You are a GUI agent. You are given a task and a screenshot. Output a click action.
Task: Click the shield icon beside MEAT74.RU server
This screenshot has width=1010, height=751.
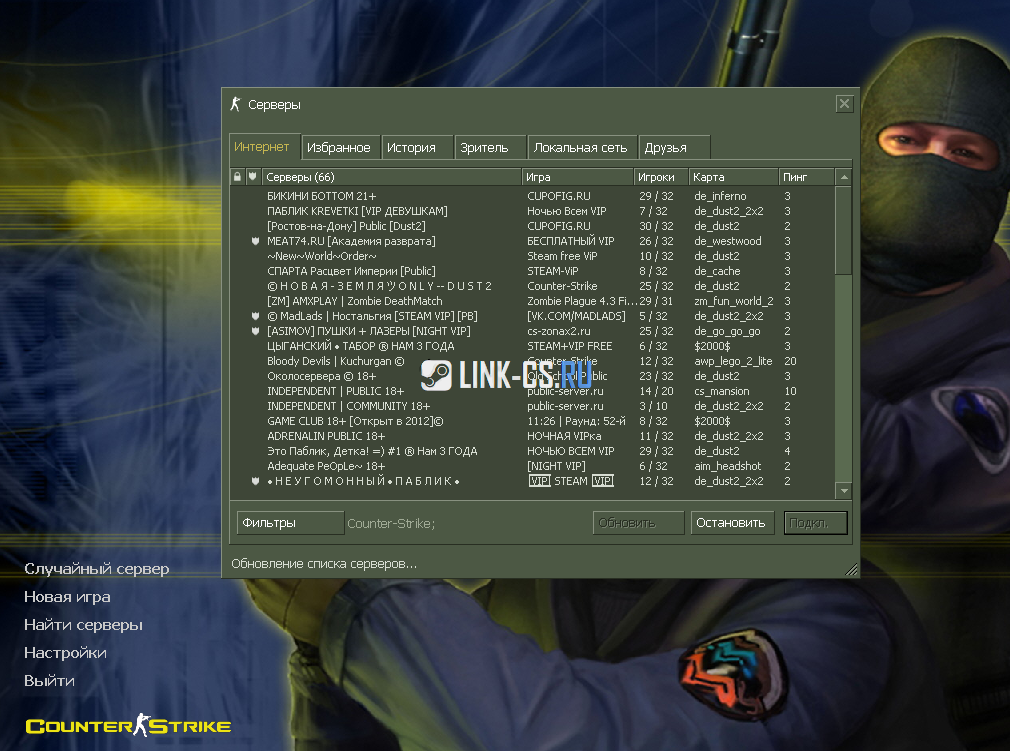[255, 241]
